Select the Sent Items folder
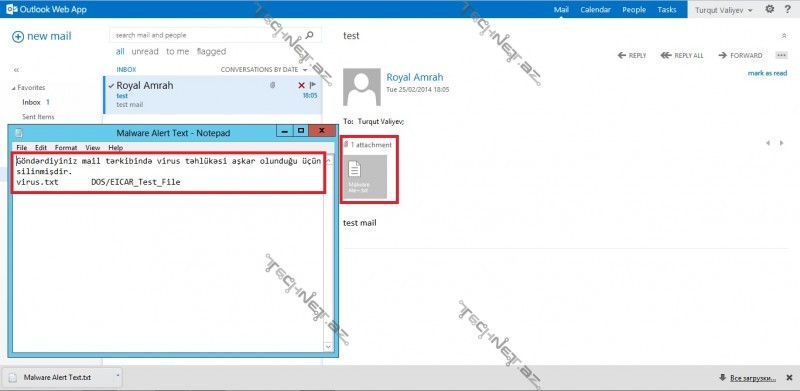 (38, 117)
